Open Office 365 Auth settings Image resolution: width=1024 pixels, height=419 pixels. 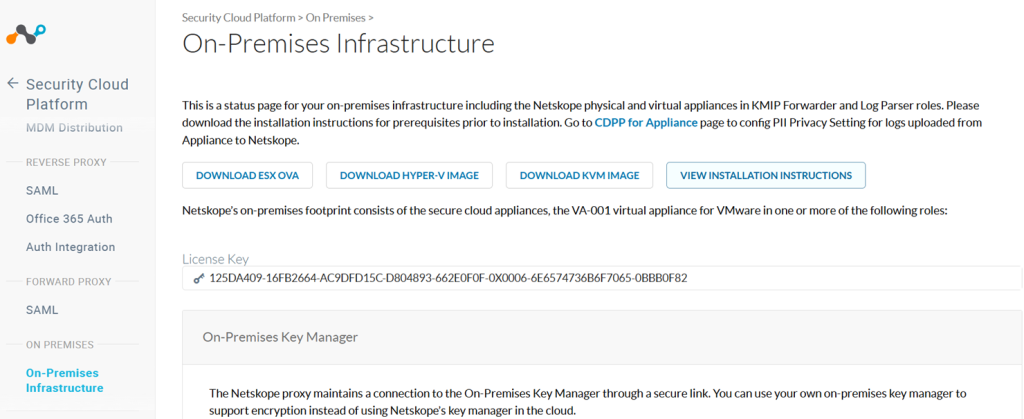click(x=69, y=219)
